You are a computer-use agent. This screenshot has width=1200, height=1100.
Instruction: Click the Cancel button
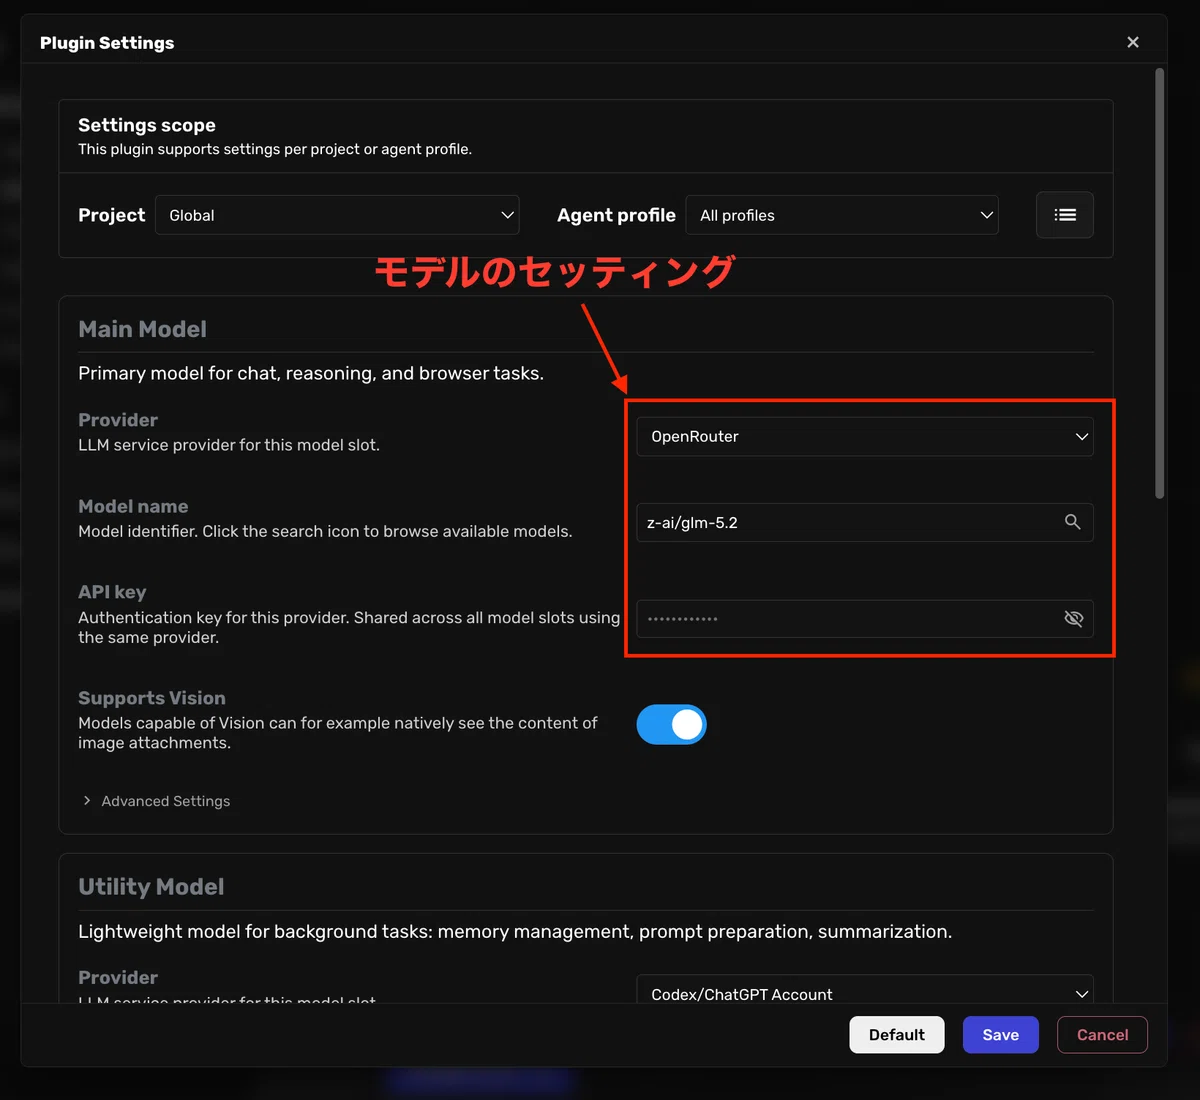[1102, 1035]
